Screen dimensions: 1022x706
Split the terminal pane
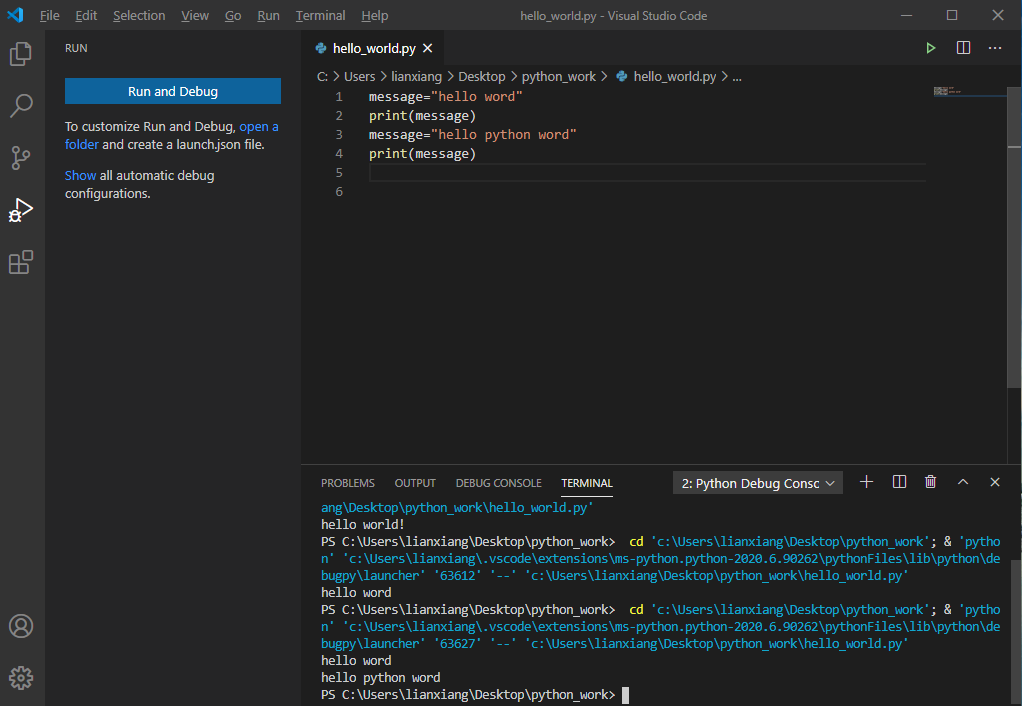899,482
